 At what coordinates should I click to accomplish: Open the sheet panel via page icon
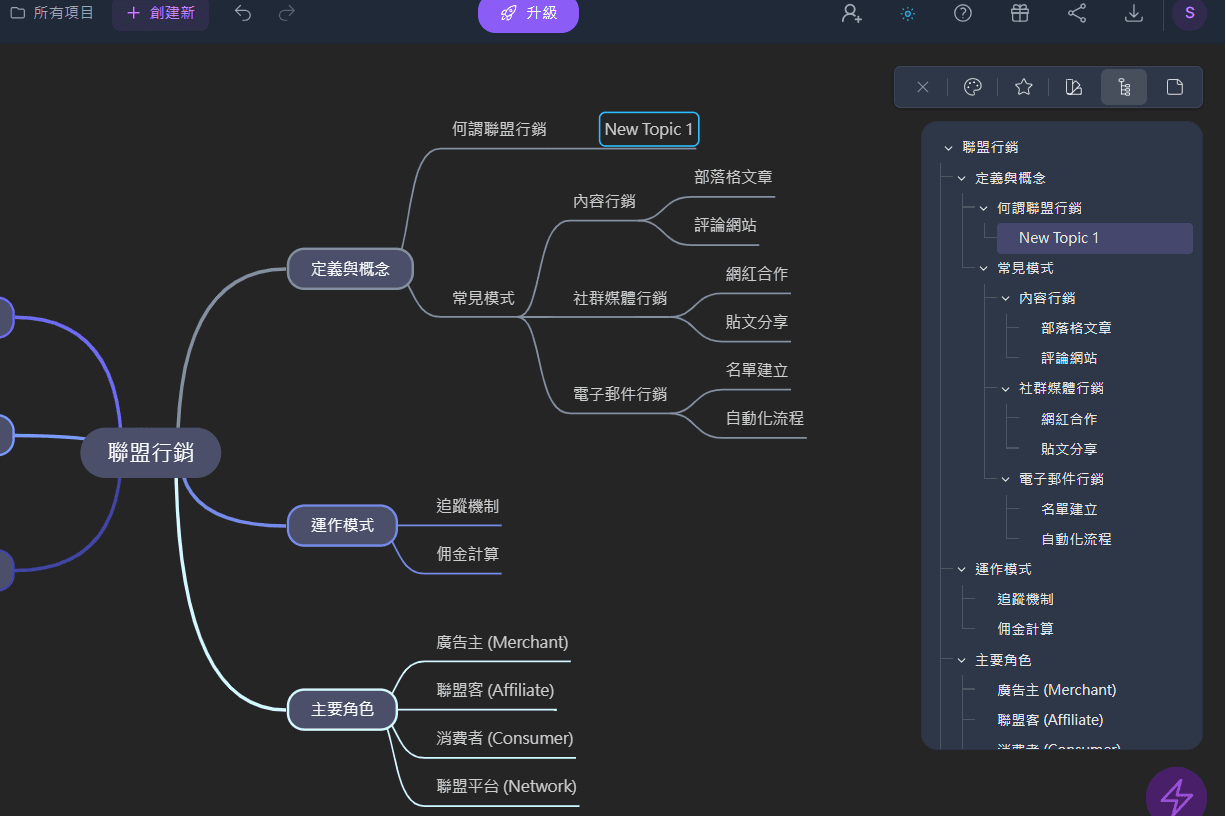(1174, 87)
